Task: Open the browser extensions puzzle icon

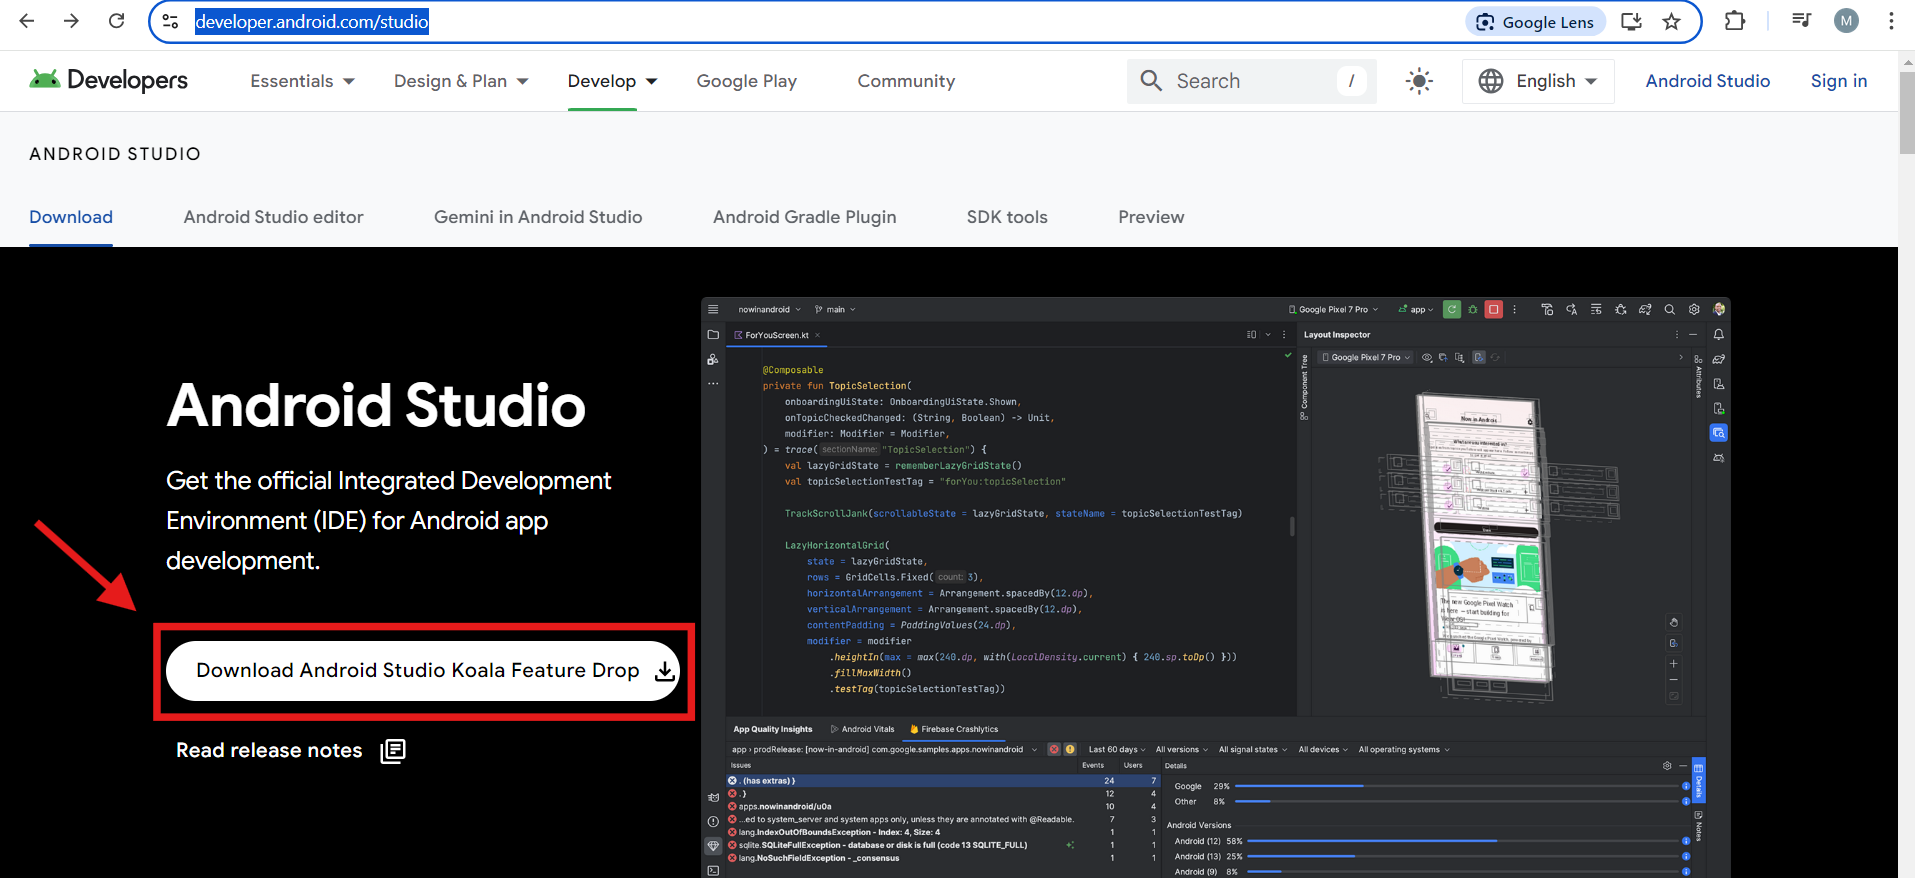Action: 1735,21
